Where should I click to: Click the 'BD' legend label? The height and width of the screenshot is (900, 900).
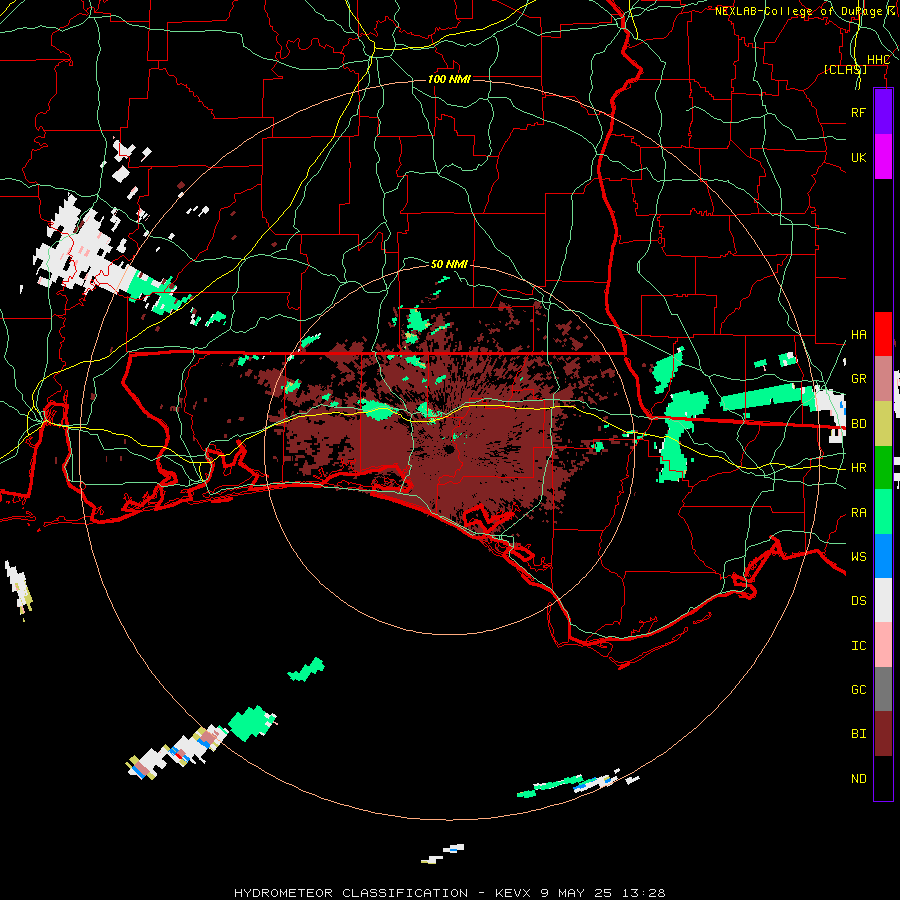coord(858,424)
